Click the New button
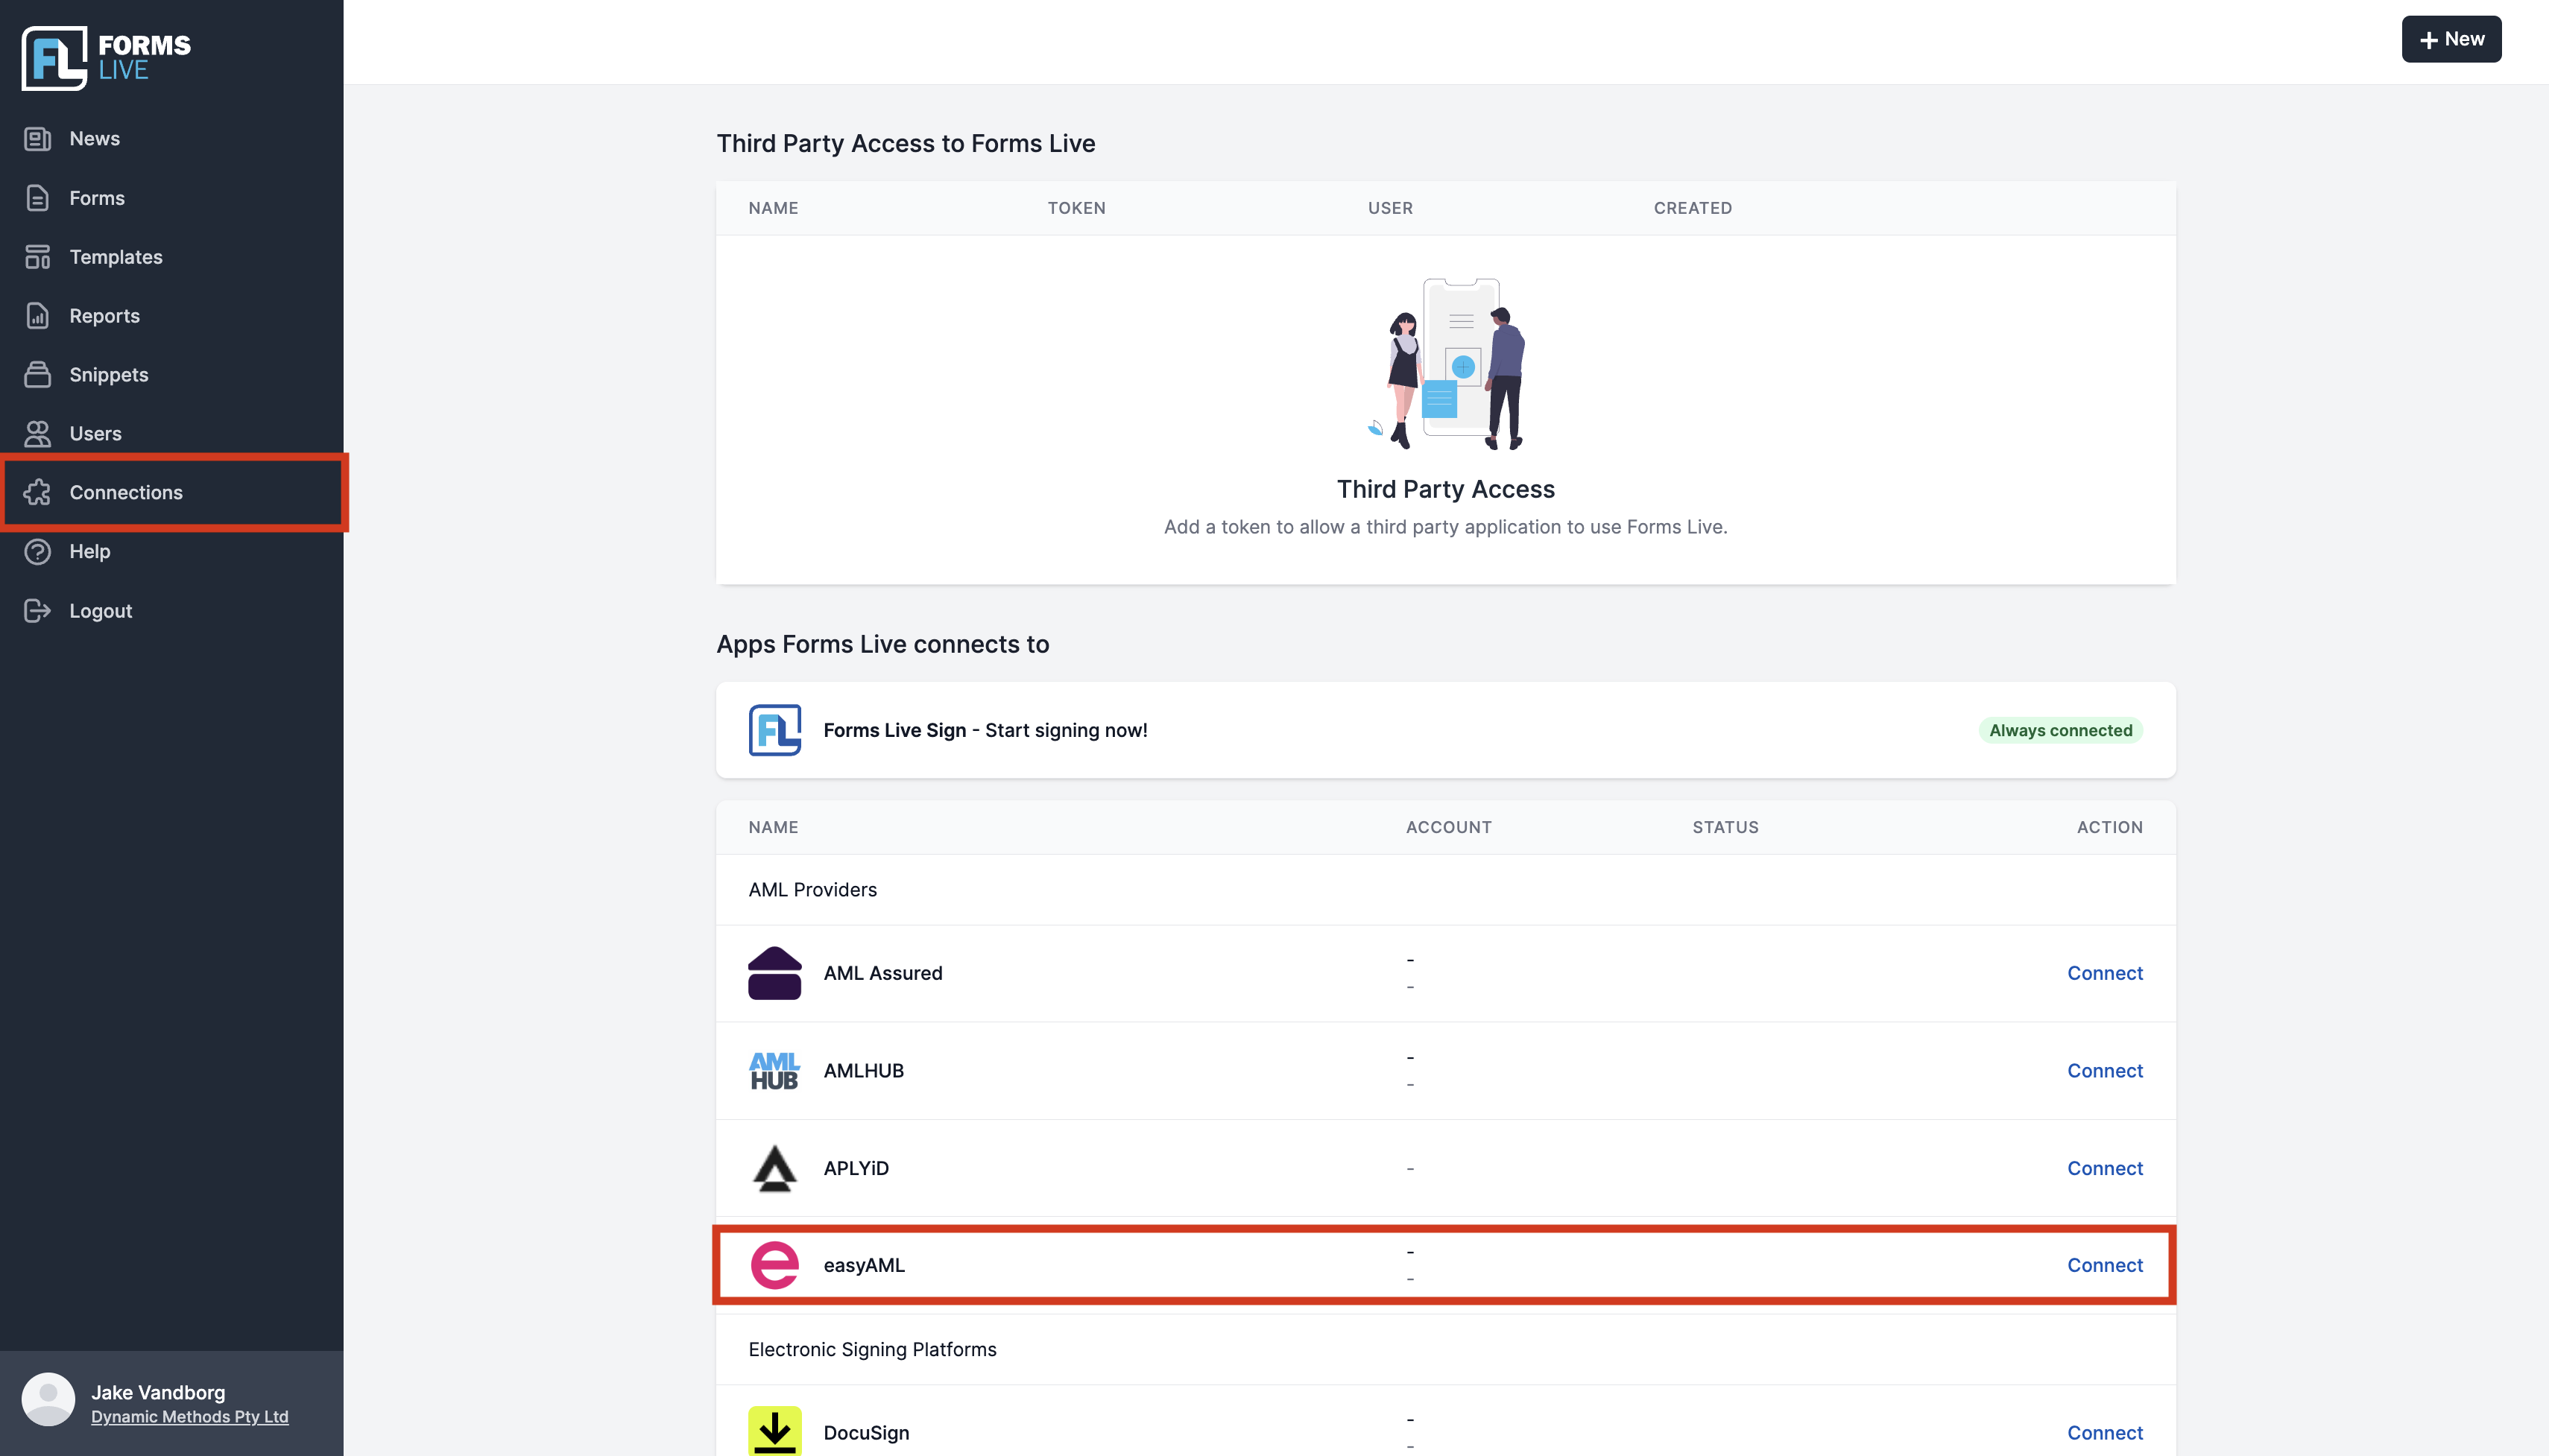This screenshot has width=2549, height=1456. coord(2451,39)
